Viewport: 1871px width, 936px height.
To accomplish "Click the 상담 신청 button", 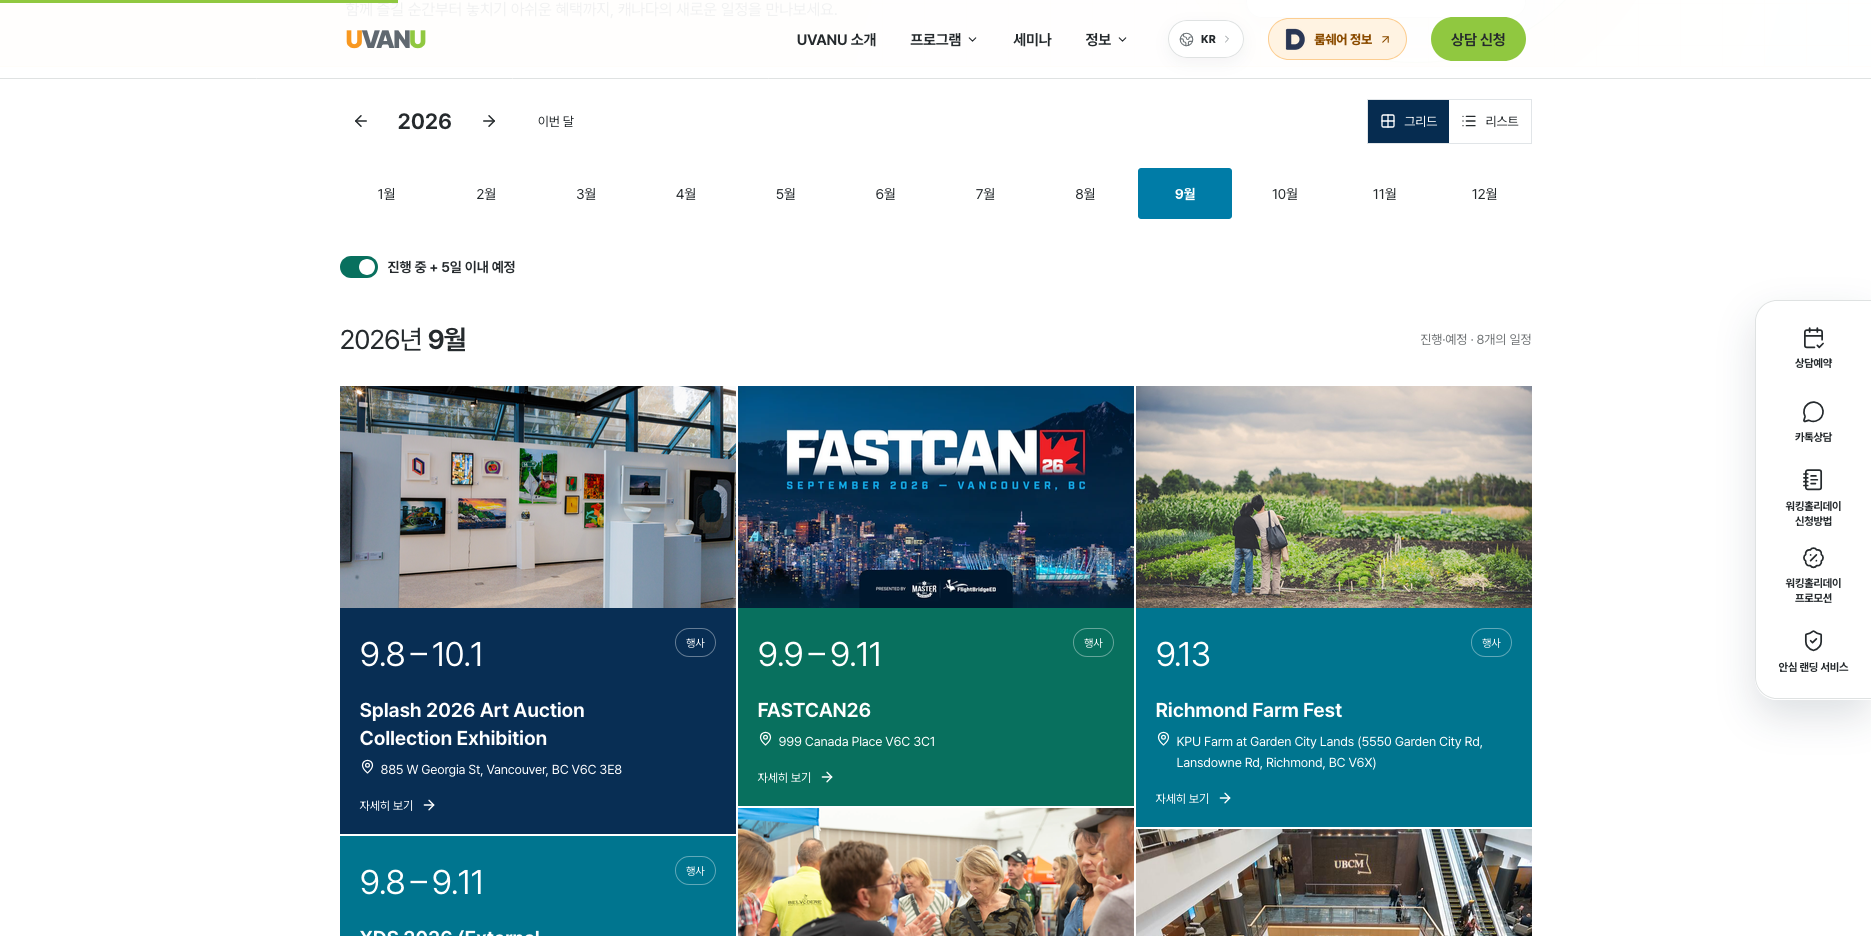I will (1478, 39).
